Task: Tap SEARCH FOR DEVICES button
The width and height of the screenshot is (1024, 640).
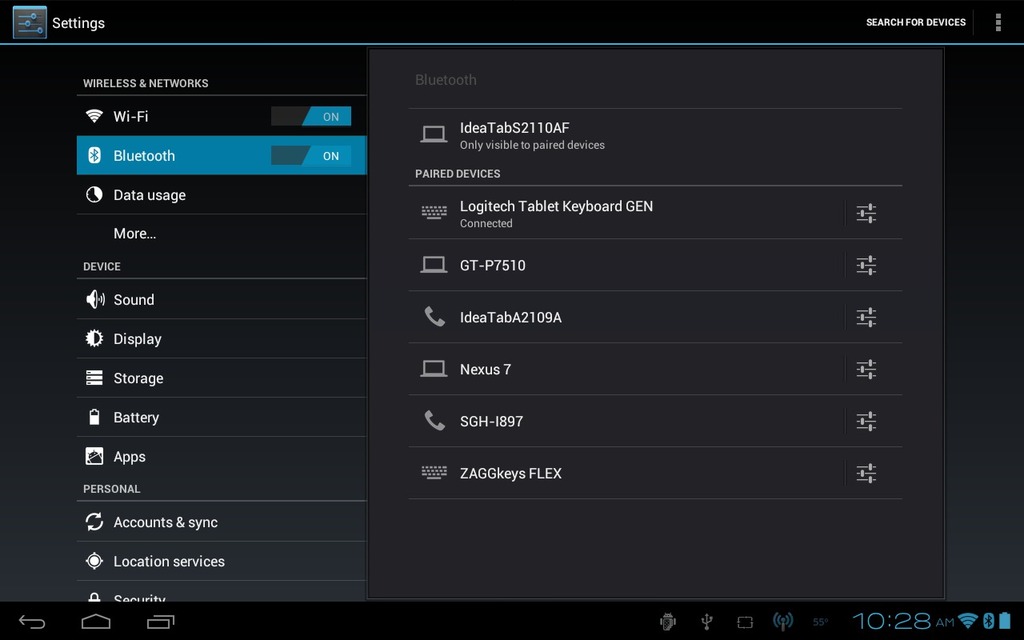Action: pyautogui.click(x=915, y=22)
